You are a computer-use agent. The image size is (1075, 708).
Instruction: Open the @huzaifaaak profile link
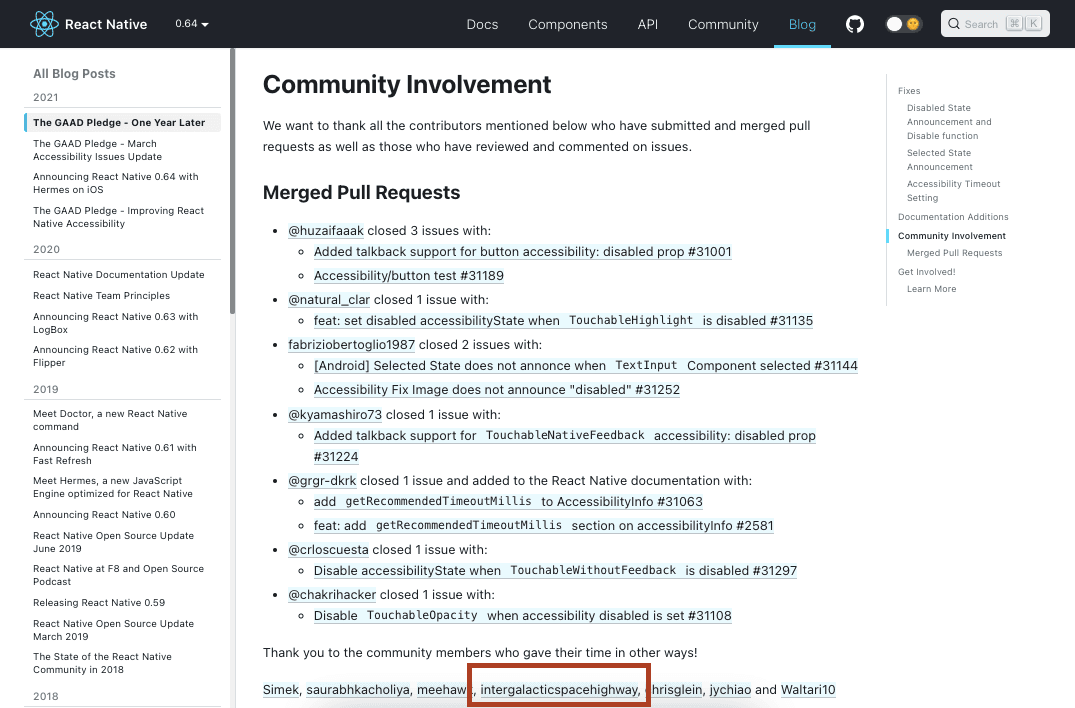[326, 231]
